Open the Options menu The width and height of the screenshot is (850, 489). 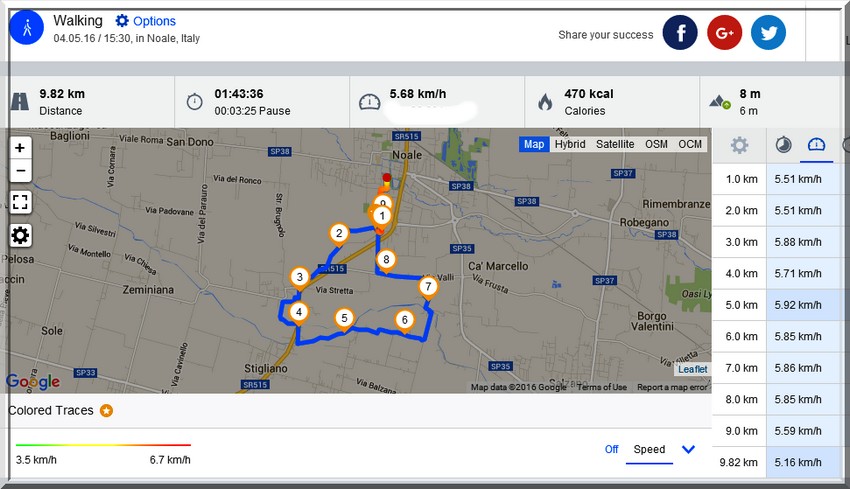[x=145, y=21]
